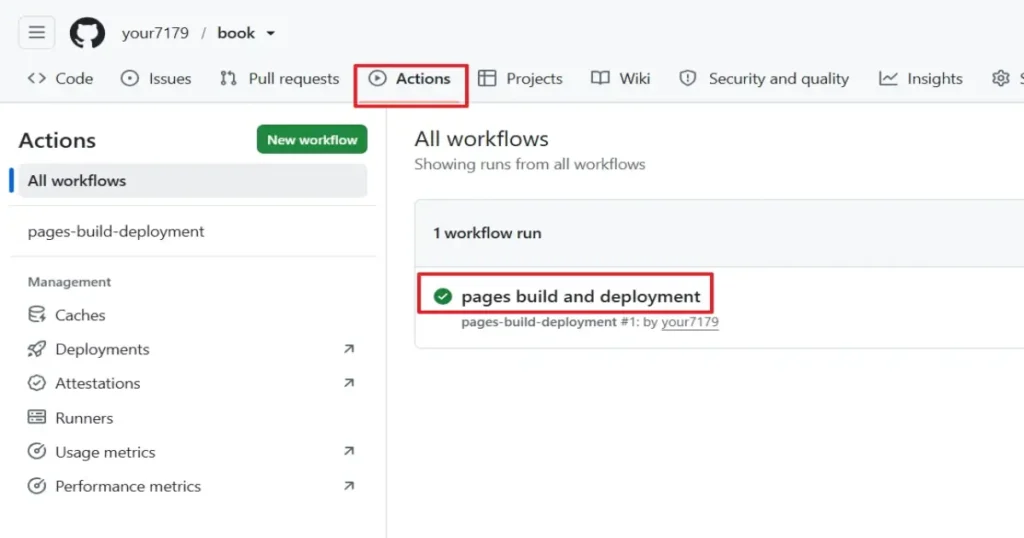
Task: Click the green success check status icon
Action: tap(443, 296)
